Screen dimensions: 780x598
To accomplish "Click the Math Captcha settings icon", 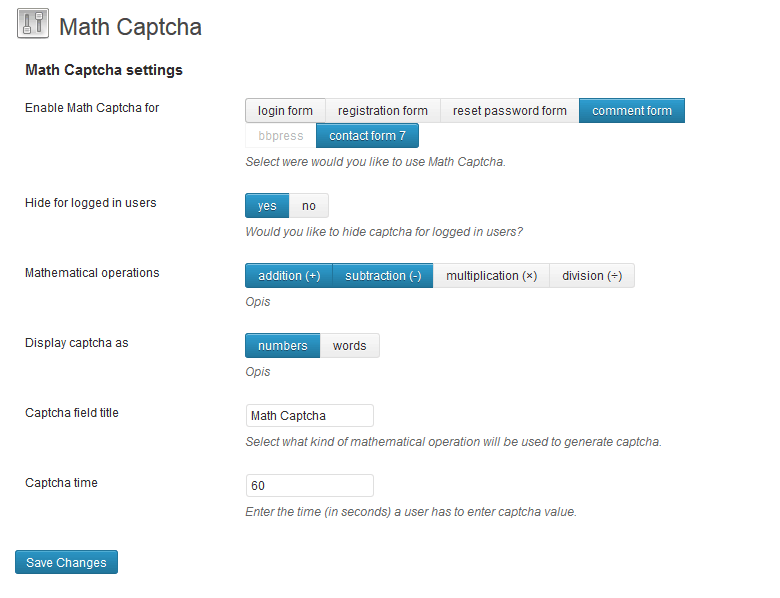I will [33, 25].
